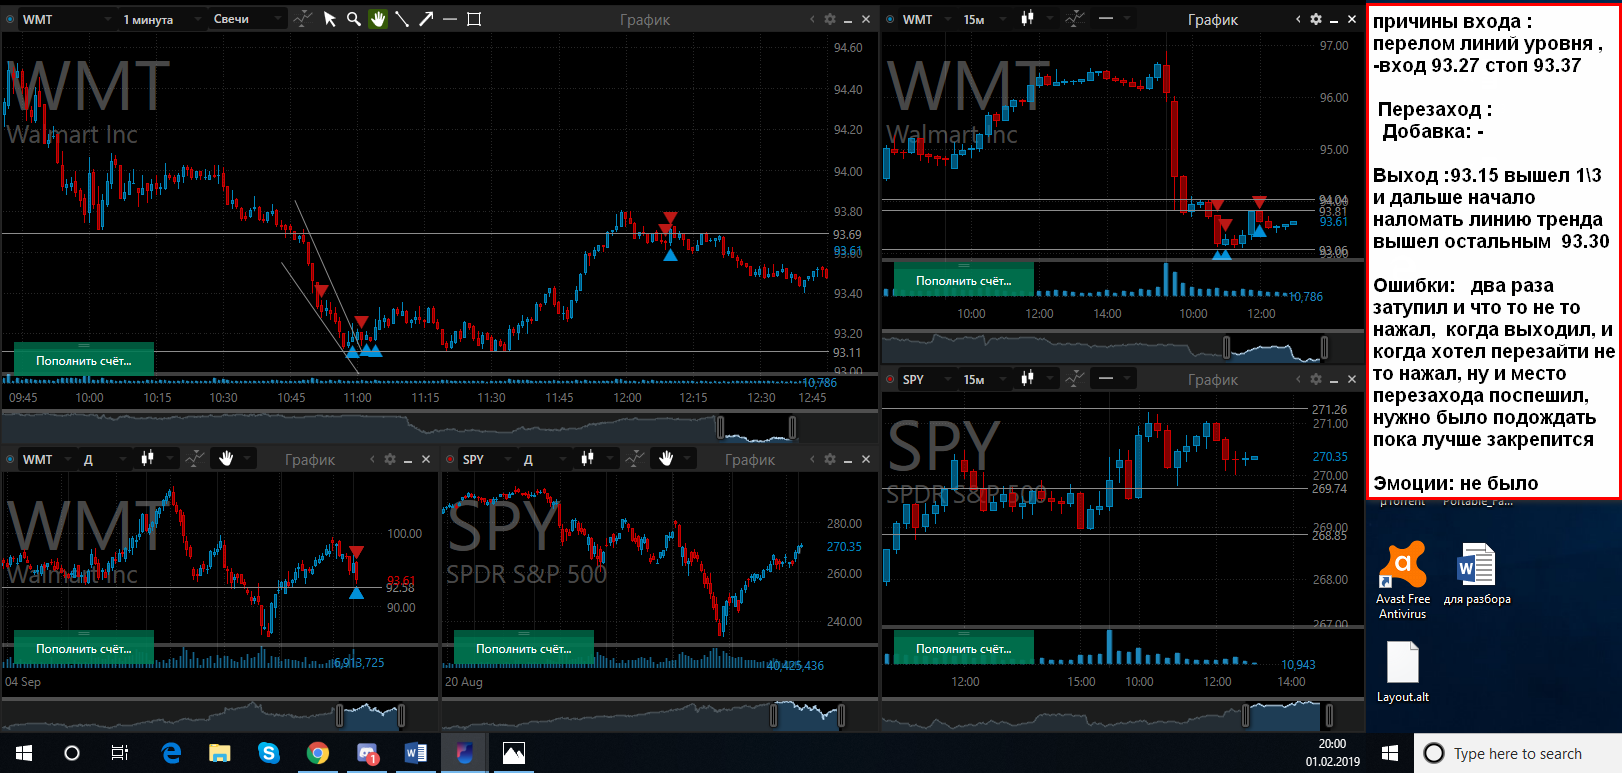Open settings gear of SPY daily chart
1622x773 pixels.
(829, 459)
